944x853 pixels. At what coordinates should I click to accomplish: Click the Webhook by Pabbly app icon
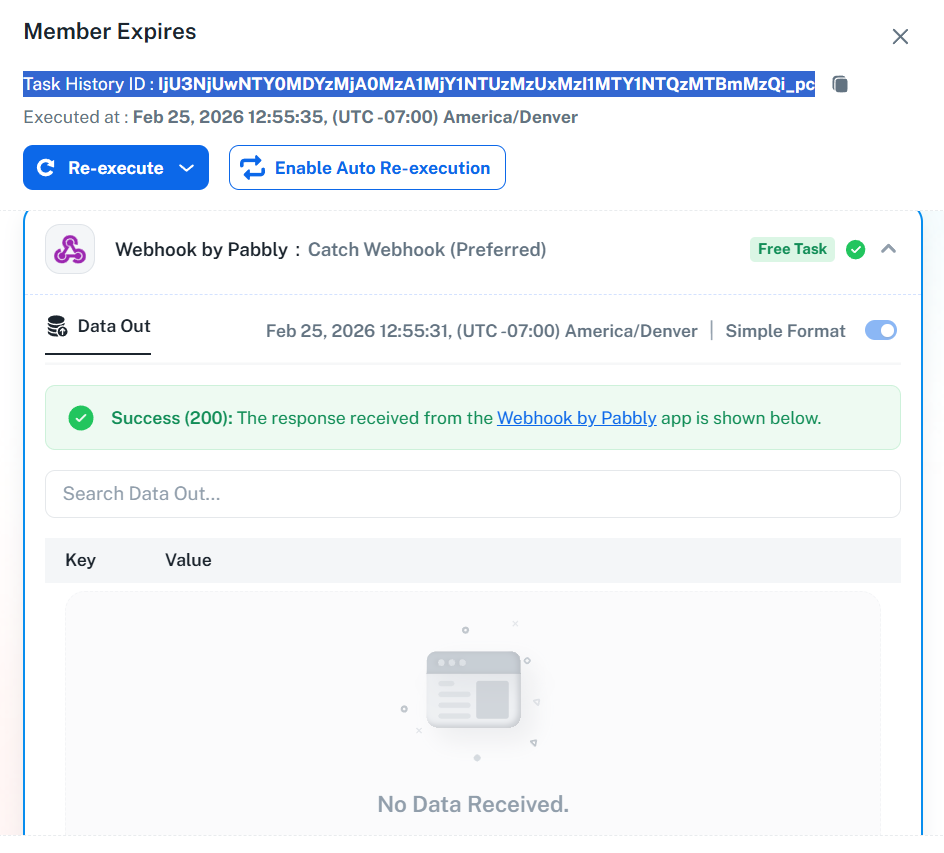tap(70, 249)
